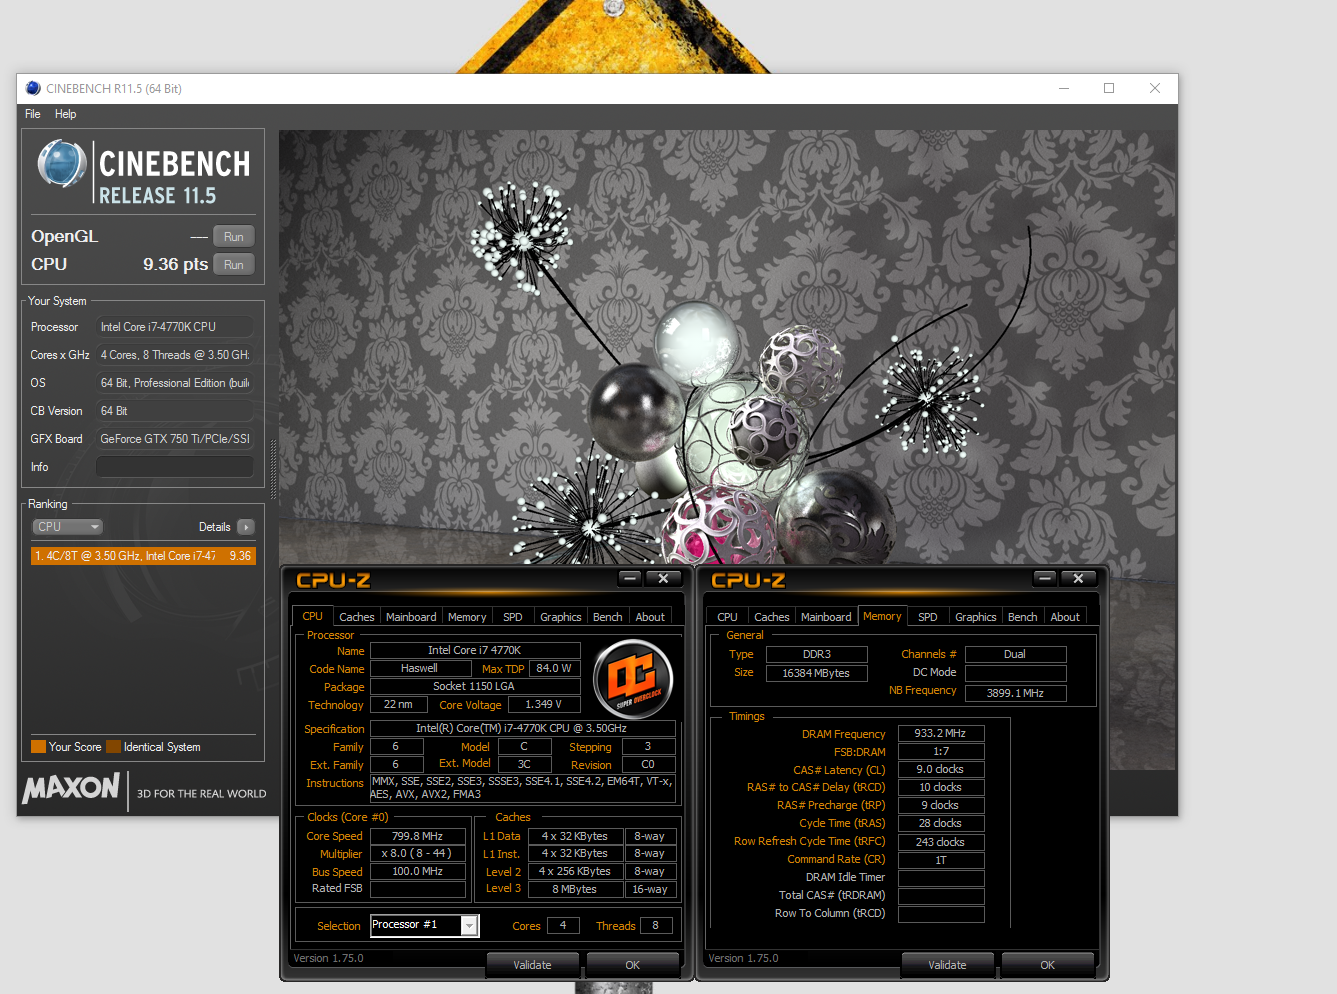Click the CPU score 9.36 pts
The height and width of the screenshot is (994, 1337).
[x=175, y=264]
